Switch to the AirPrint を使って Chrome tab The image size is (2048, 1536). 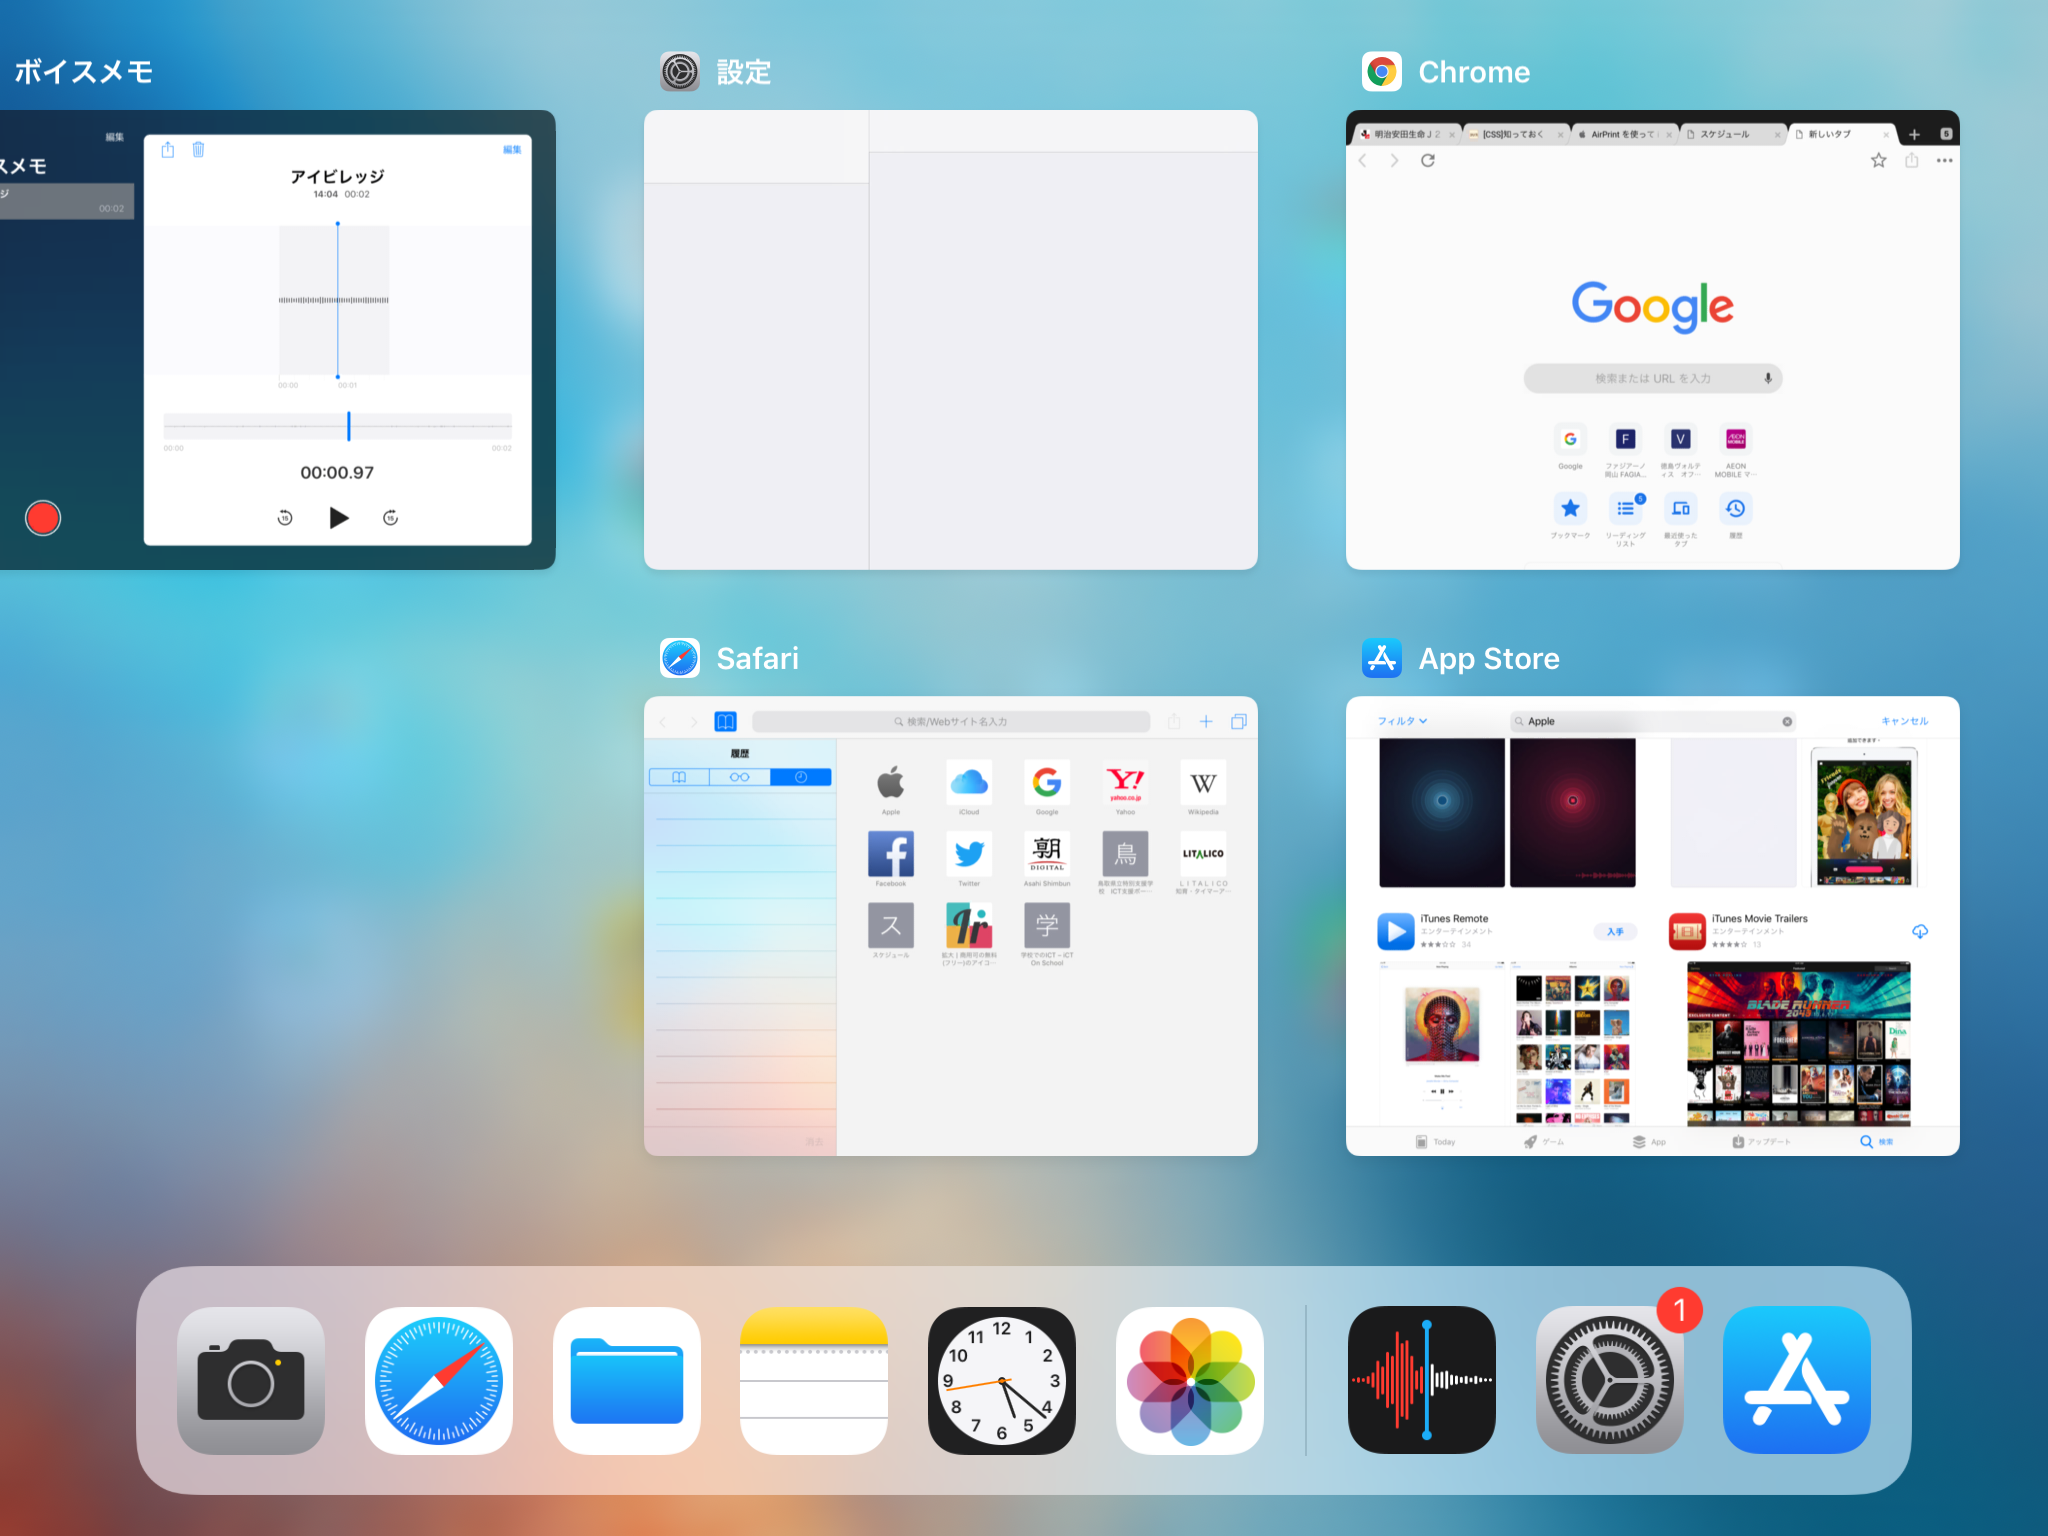1624,134
